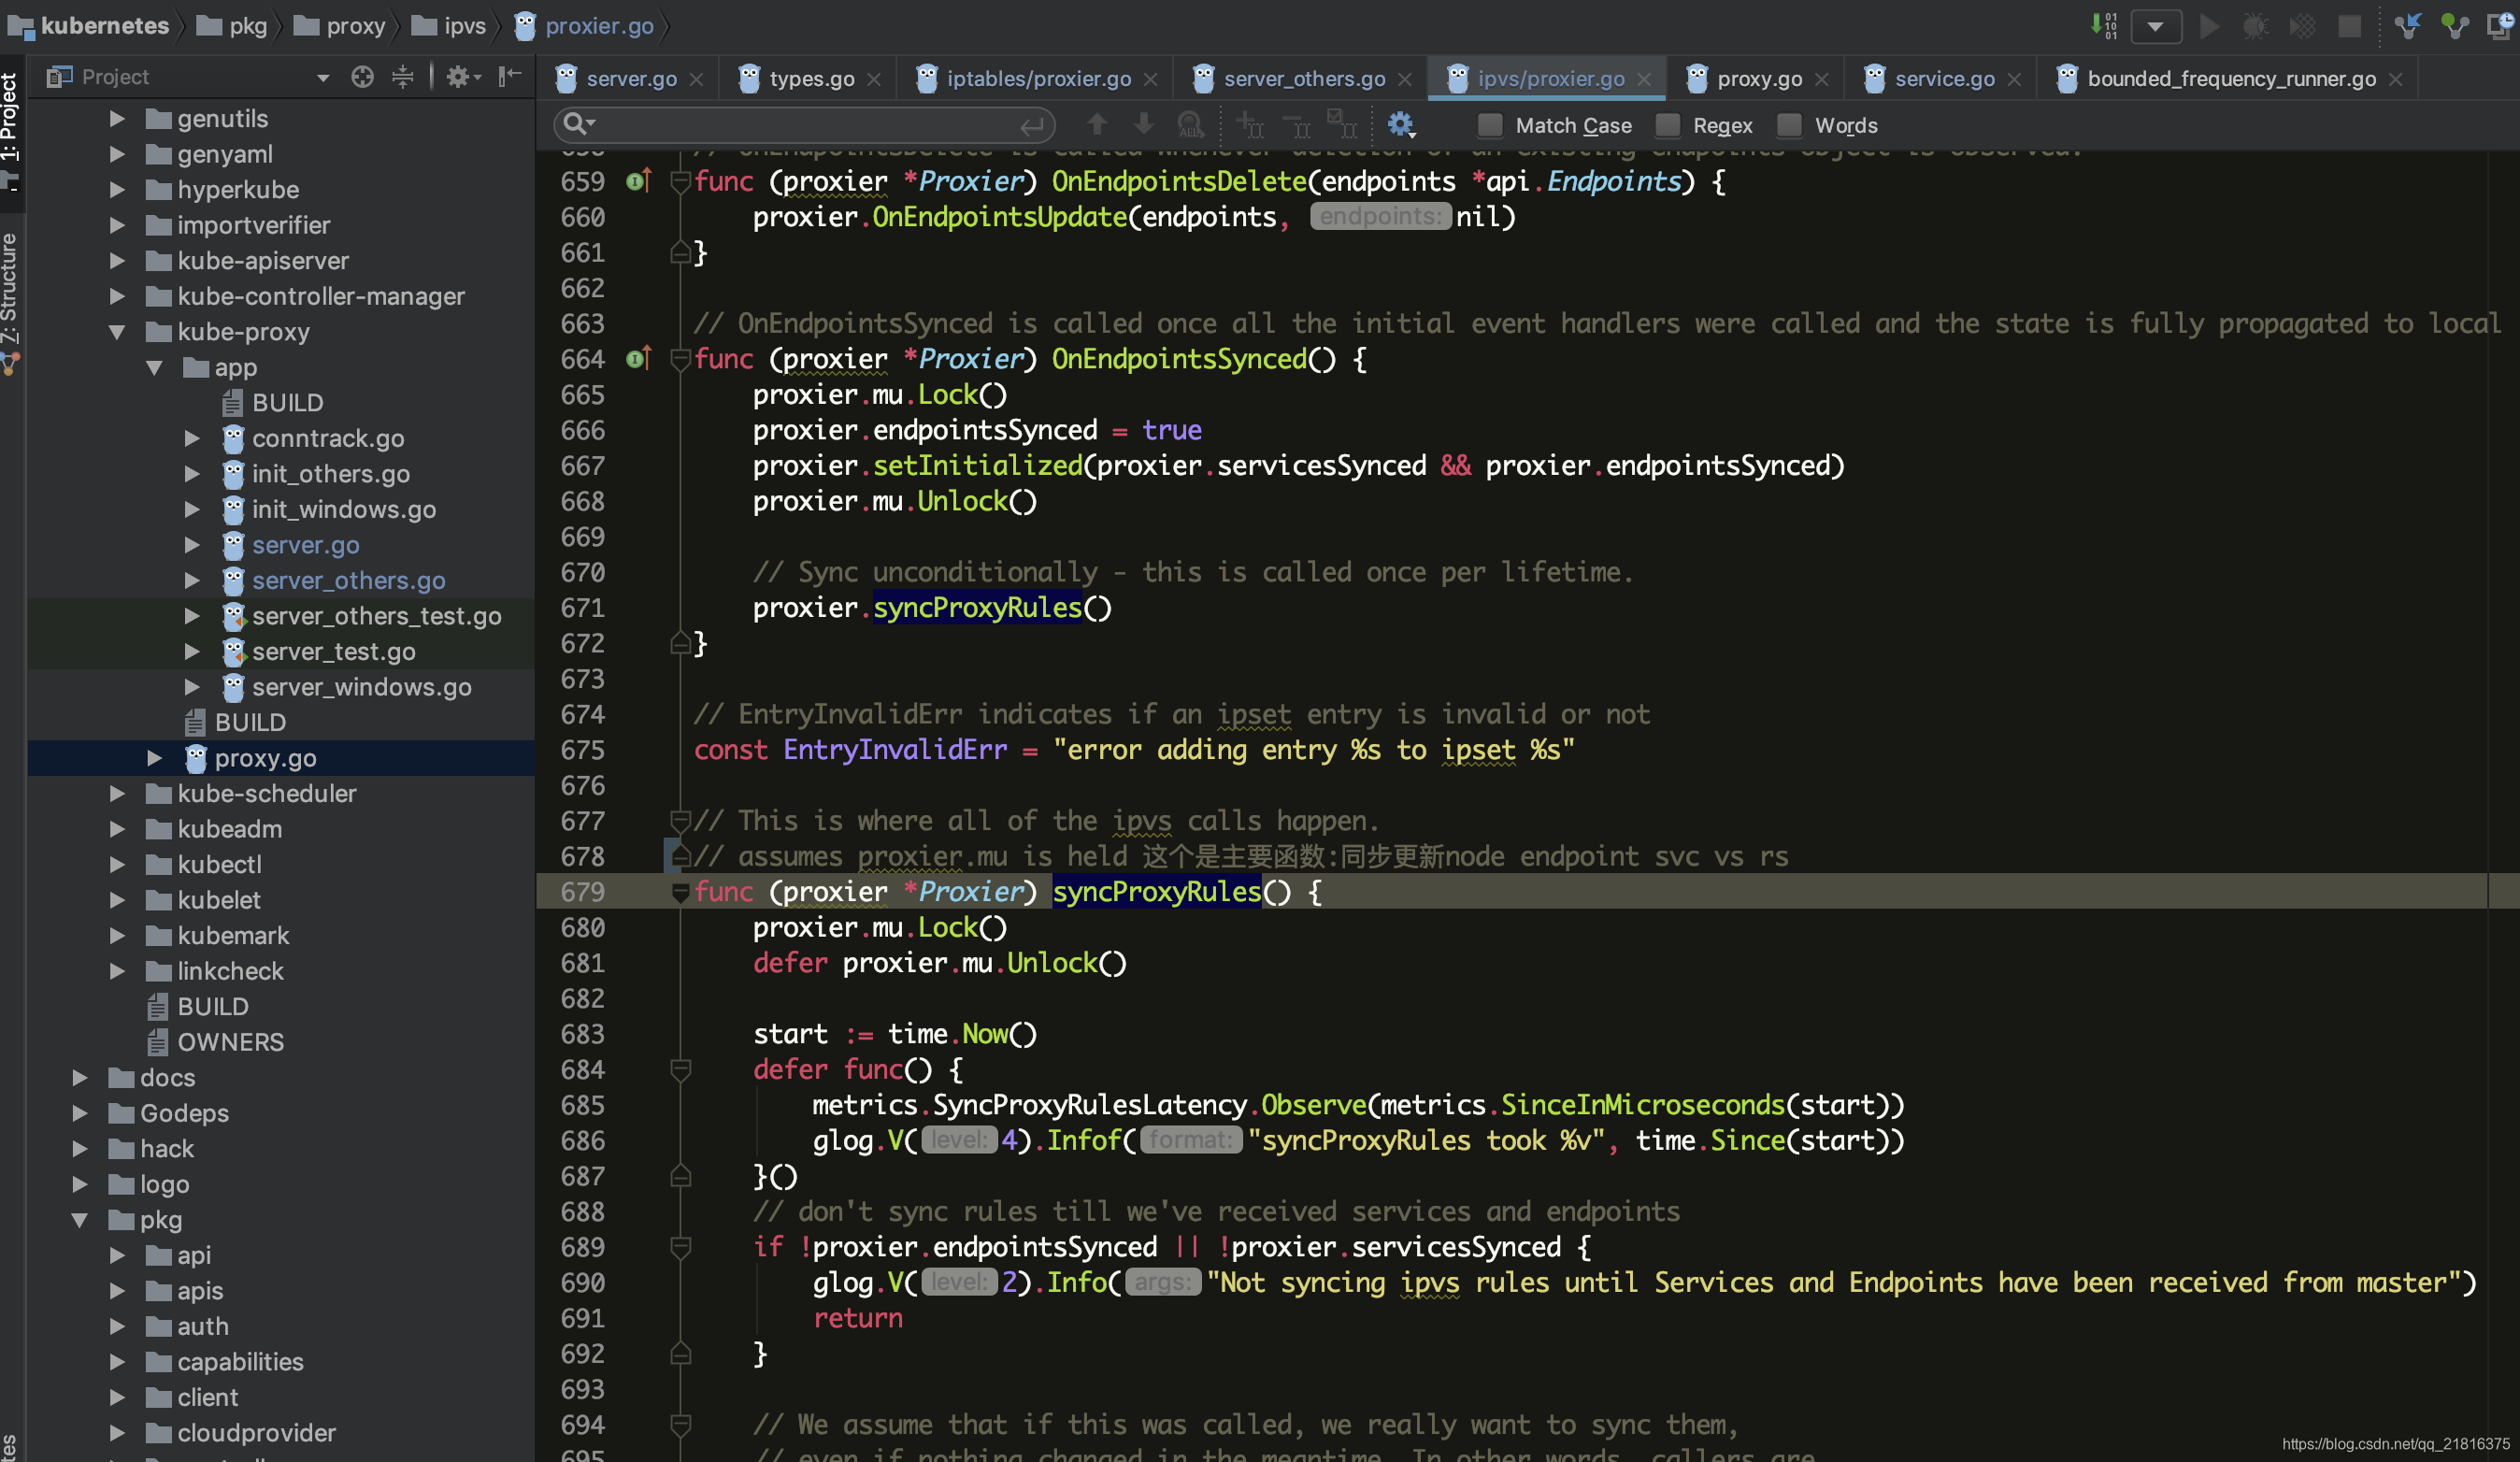Image resolution: width=2520 pixels, height=1462 pixels.
Task: Click the collapse all icon in Project panel
Action: [x=402, y=77]
